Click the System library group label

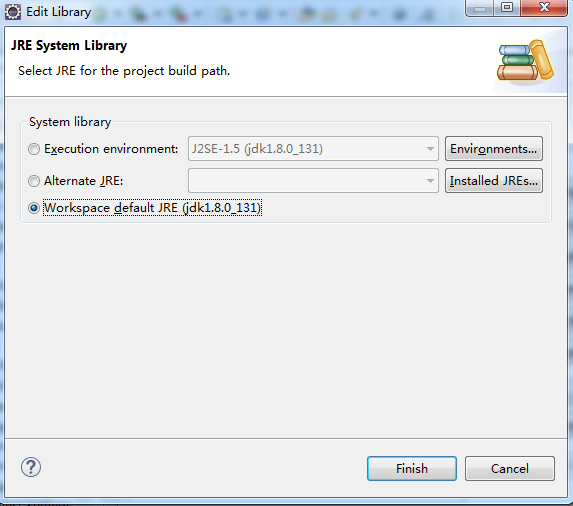pos(70,122)
